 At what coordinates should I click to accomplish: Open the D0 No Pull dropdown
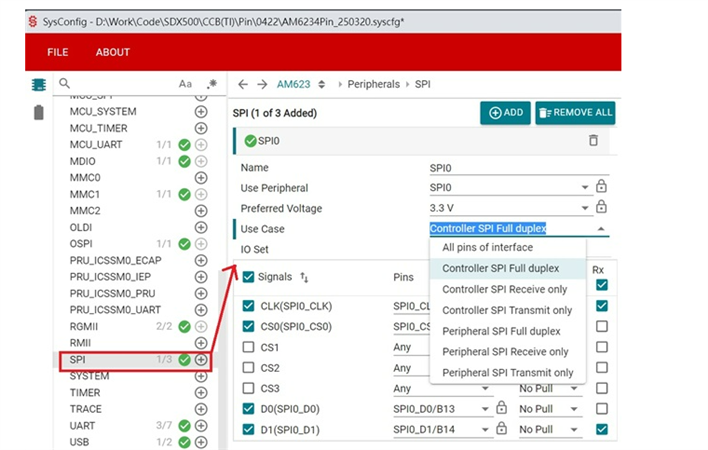click(x=550, y=409)
